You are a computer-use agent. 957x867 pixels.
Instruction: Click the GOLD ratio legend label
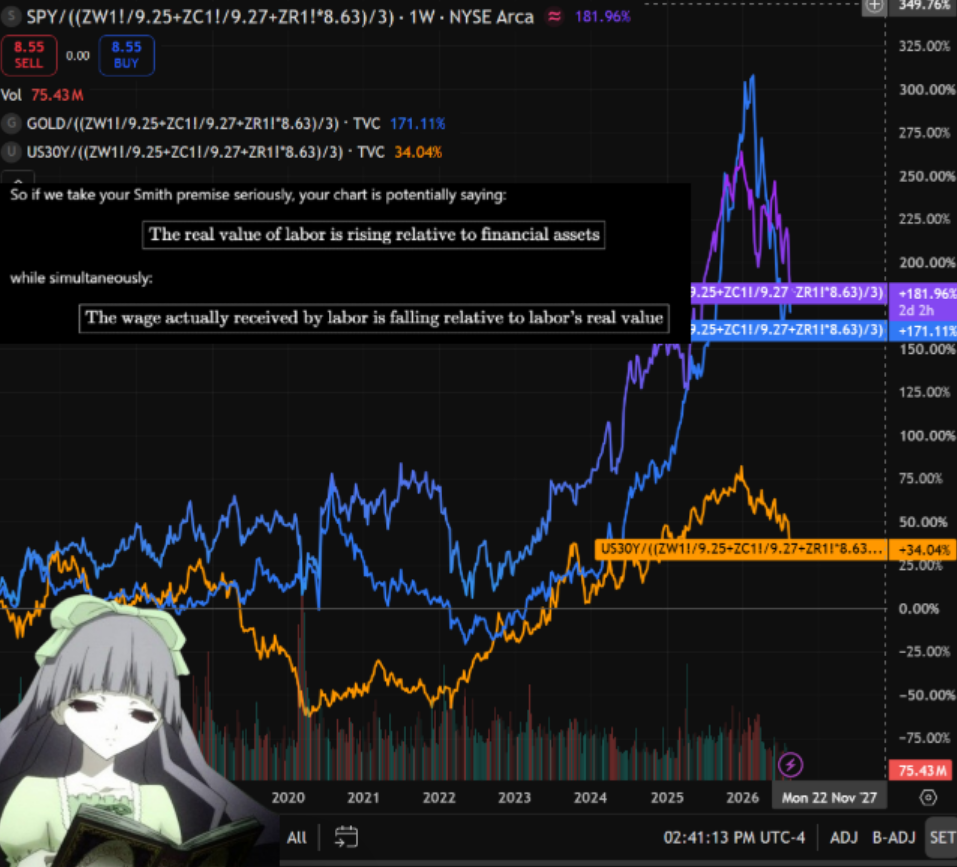[203, 124]
